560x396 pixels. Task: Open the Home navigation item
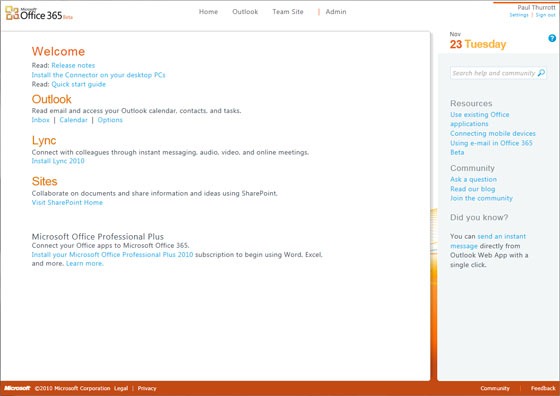(x=208, y=12)
